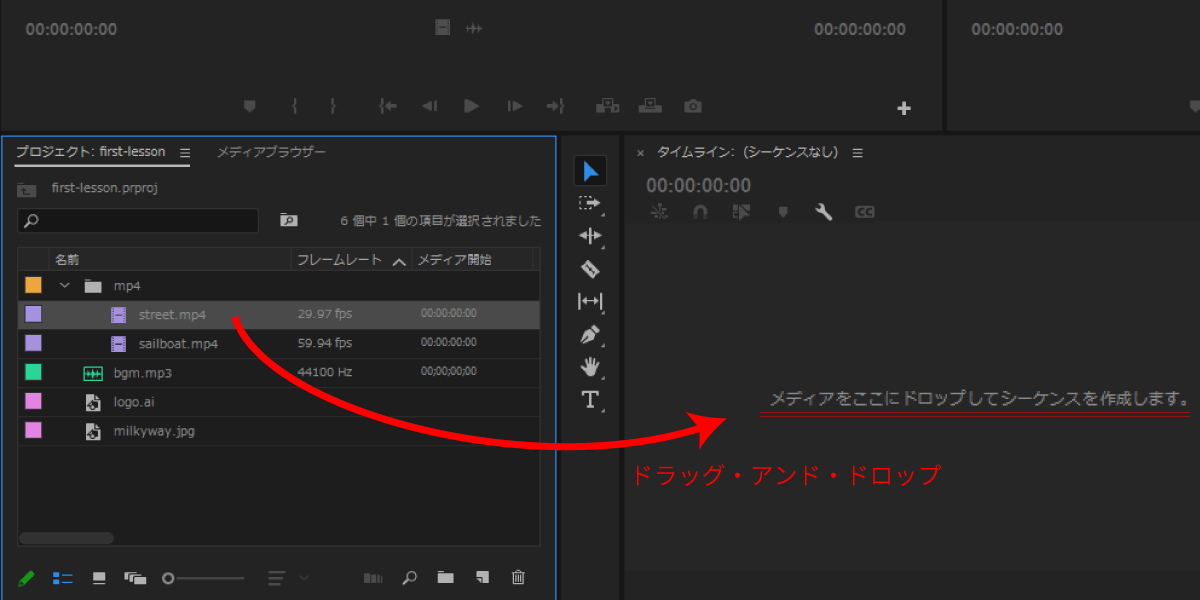This screenshot has height=600, width=1200.
Task: Select the Ripple Edit tool
Action: [590, 236]
